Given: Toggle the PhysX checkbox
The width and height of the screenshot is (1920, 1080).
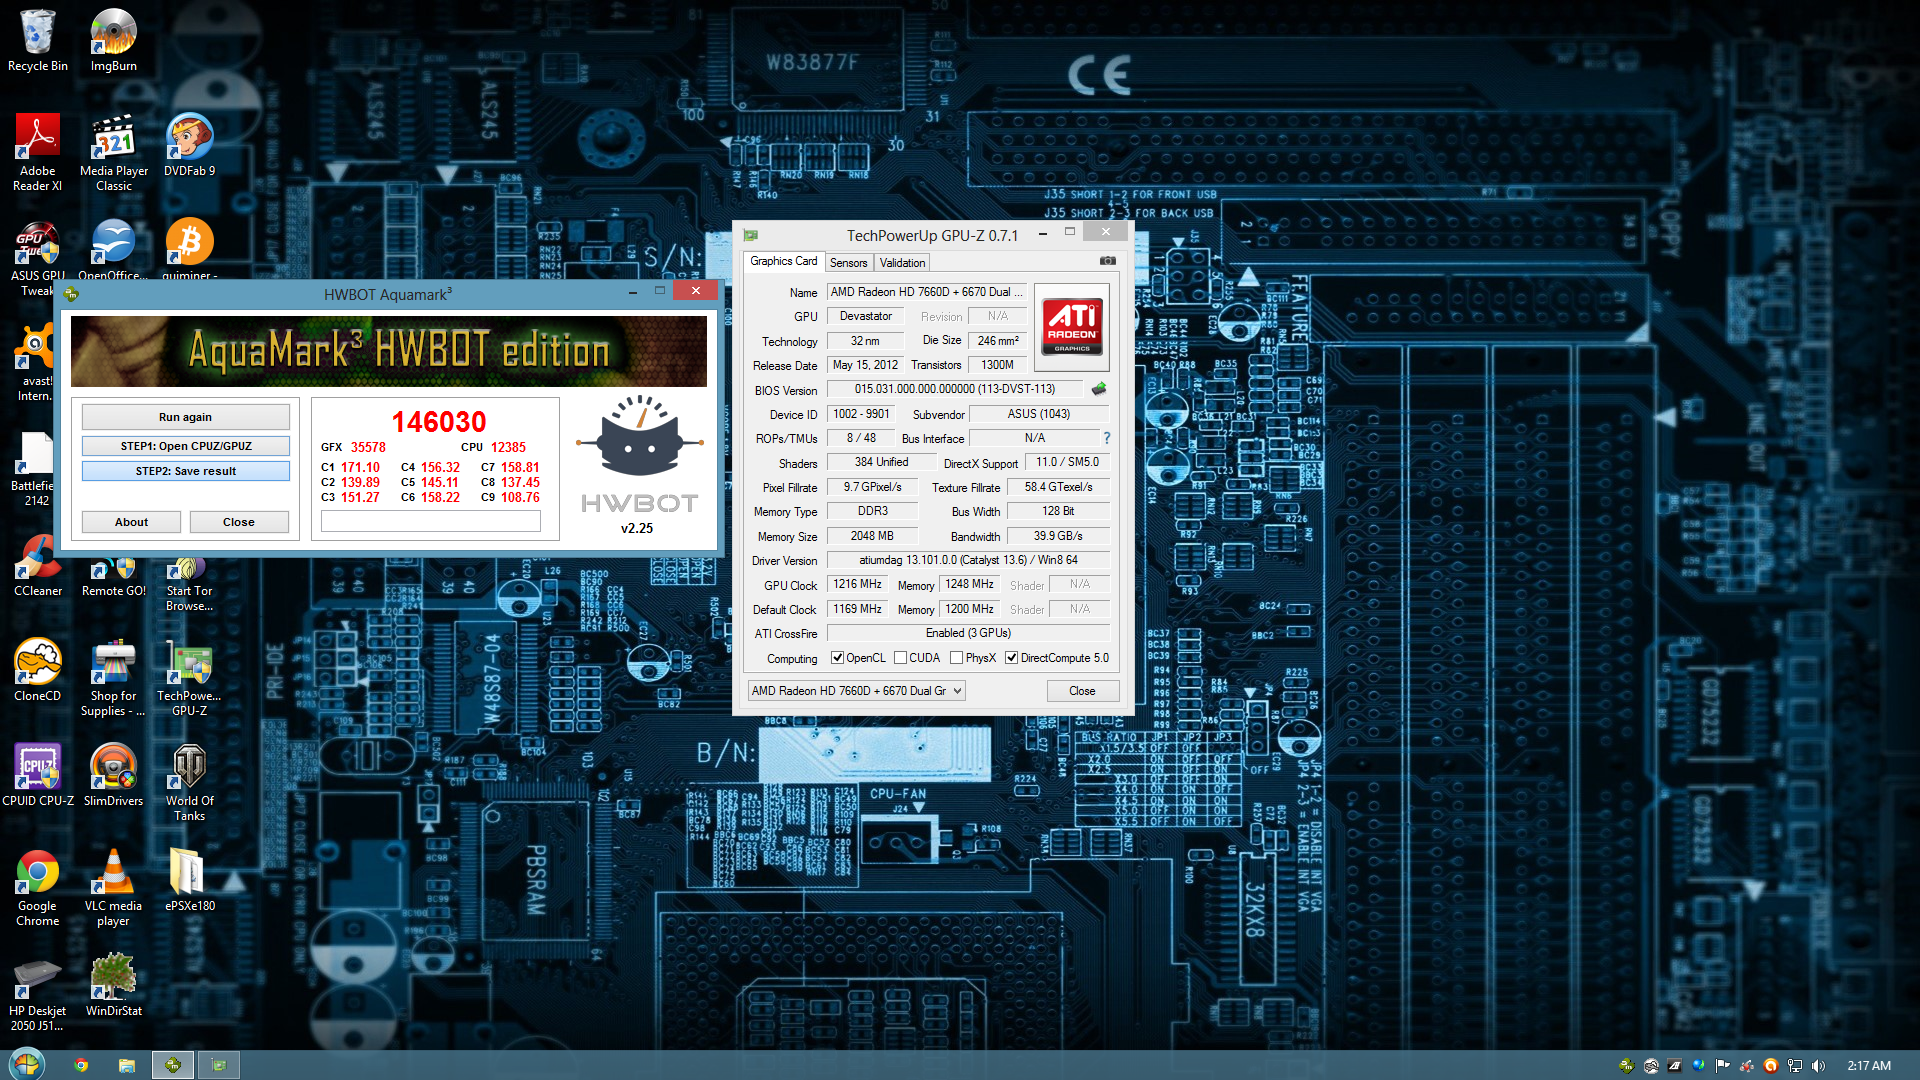Looking at the screenshot, I should (956, 658).
